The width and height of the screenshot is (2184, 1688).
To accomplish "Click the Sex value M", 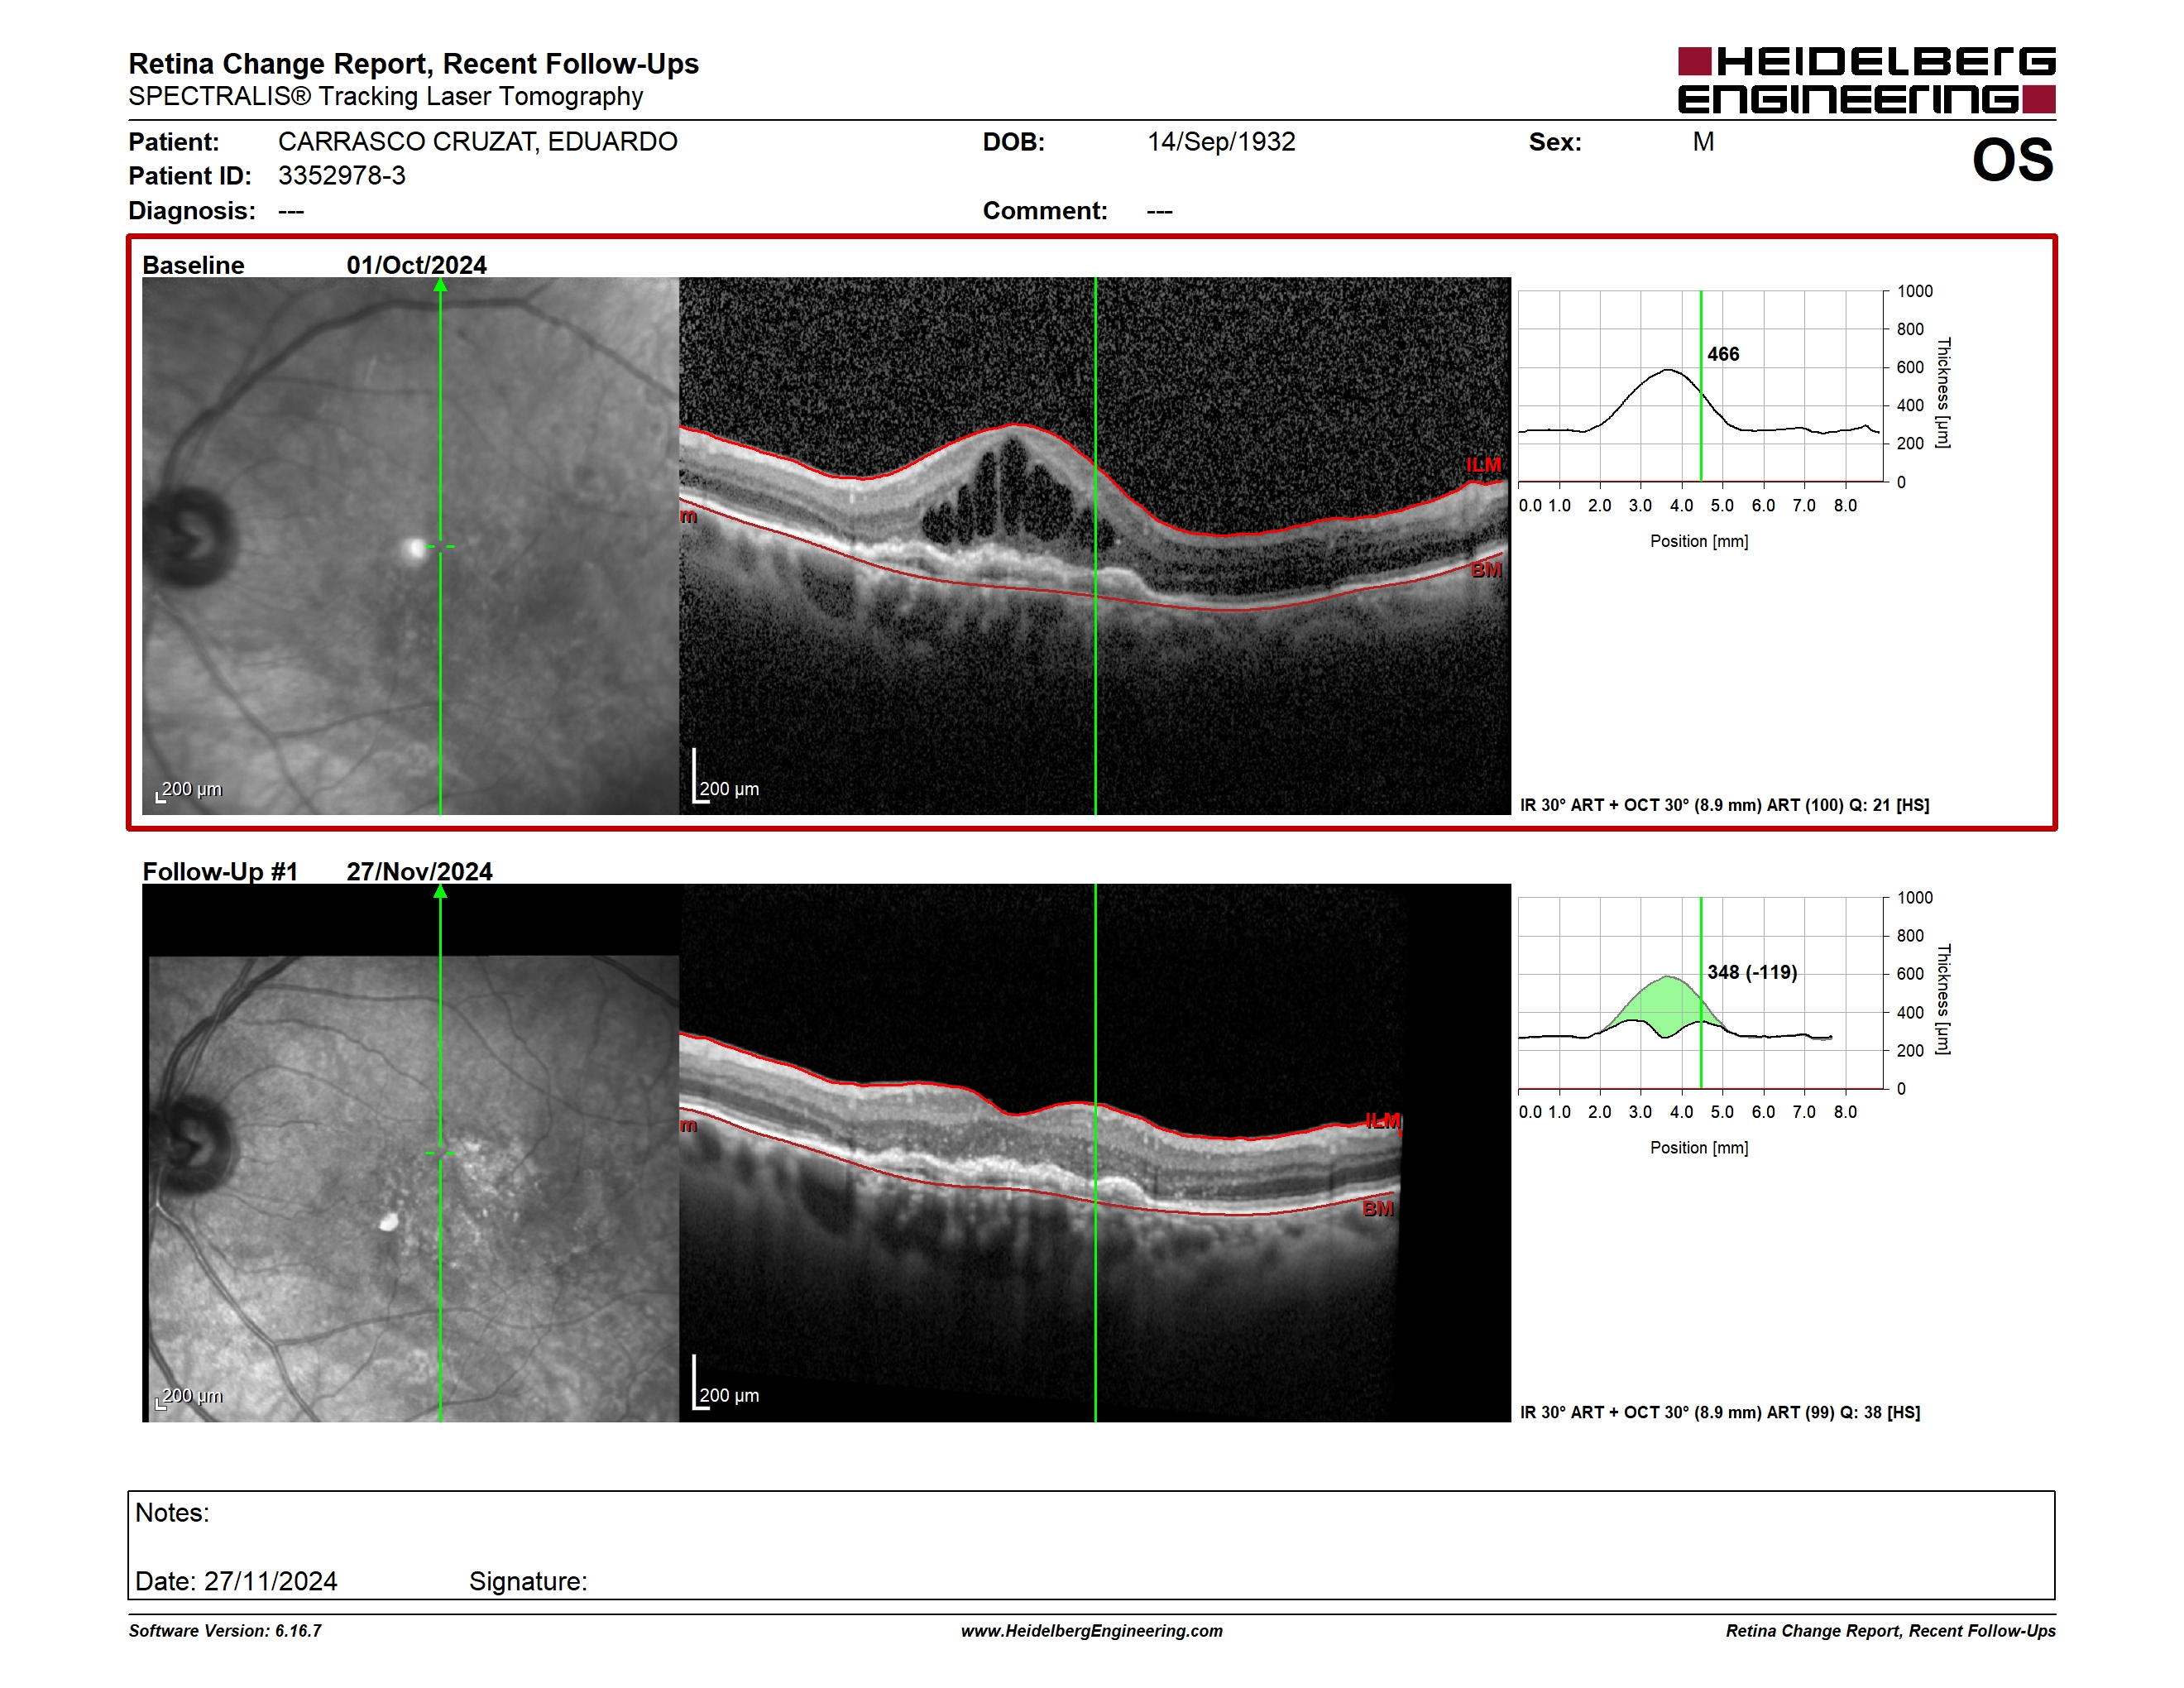I will (1703, 142).
